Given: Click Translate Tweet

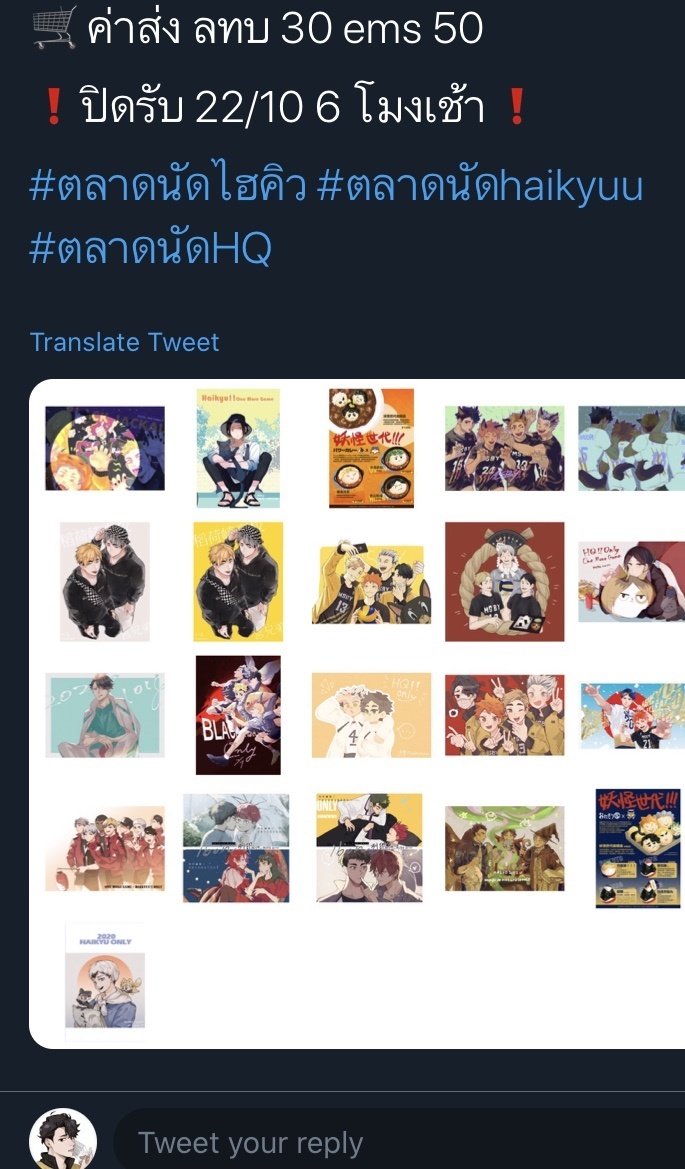Looking at the screenshot, I should click(x=124, y=342).
